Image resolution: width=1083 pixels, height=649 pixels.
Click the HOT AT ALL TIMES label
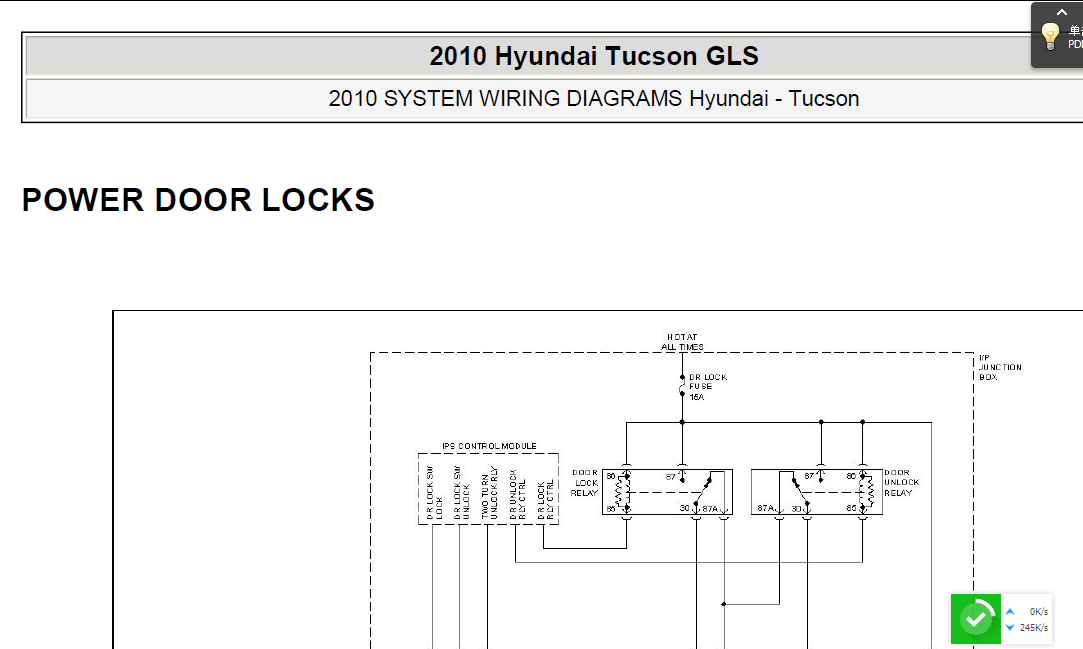(x=682, y=342)
